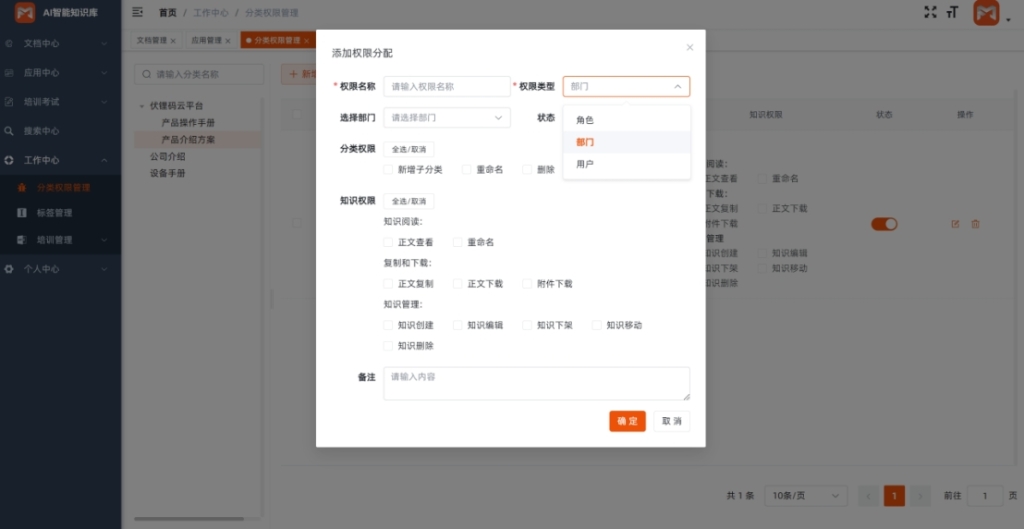Select 用户 from the dropdown list
1024x529 pixels.
[627, 164]
